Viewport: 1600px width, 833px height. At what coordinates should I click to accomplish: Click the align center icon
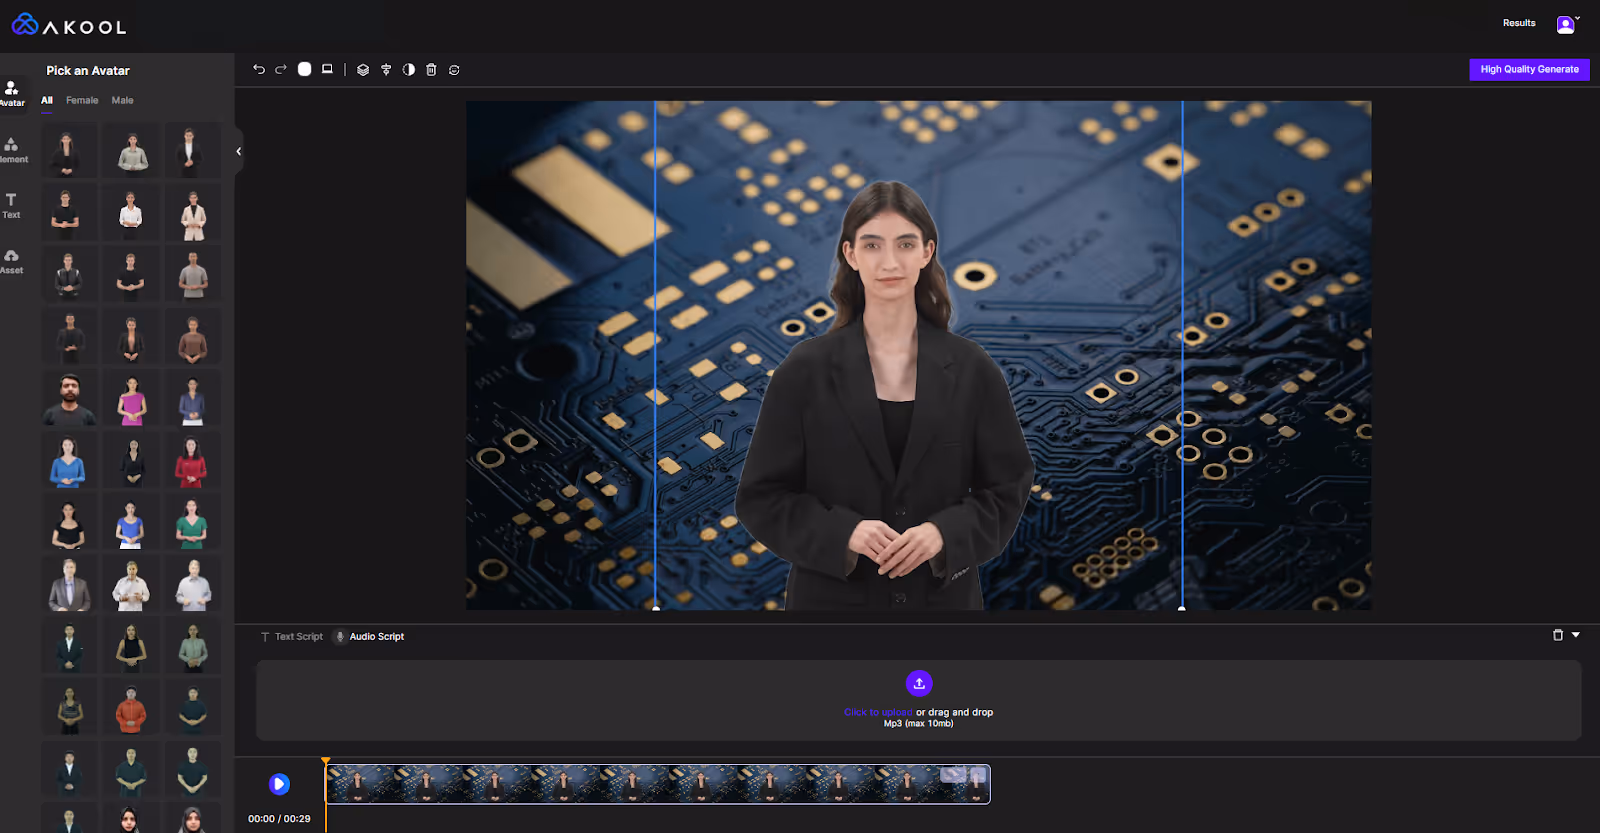(386, 70)
